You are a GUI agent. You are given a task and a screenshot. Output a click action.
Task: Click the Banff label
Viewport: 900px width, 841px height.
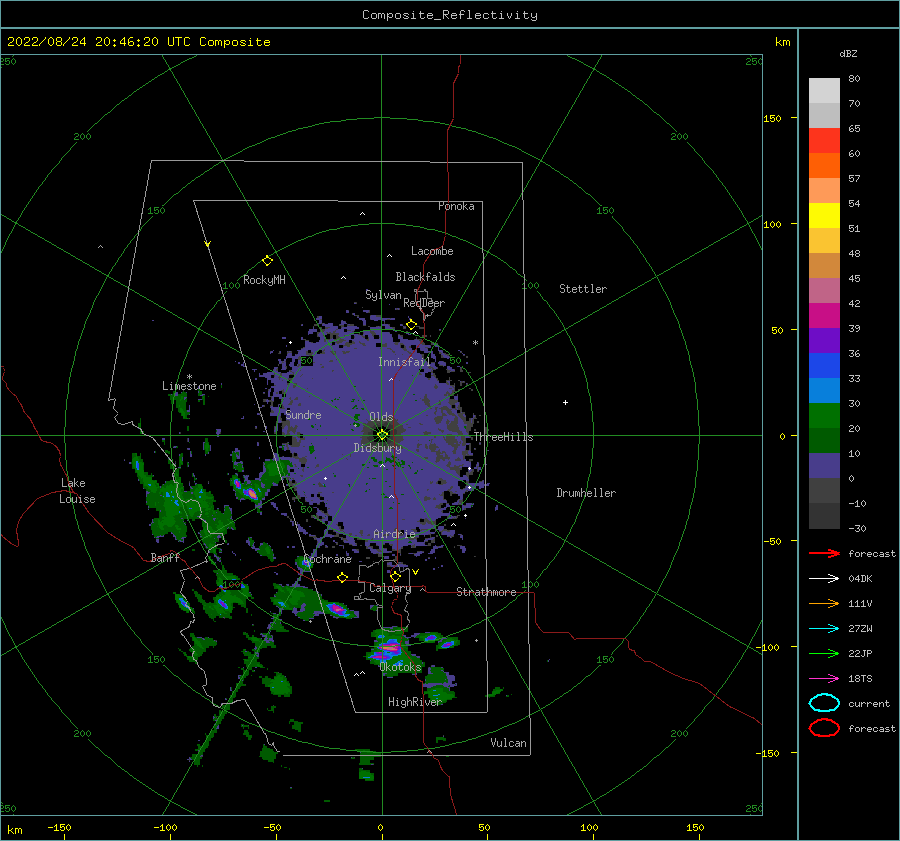tap(165, 557)
